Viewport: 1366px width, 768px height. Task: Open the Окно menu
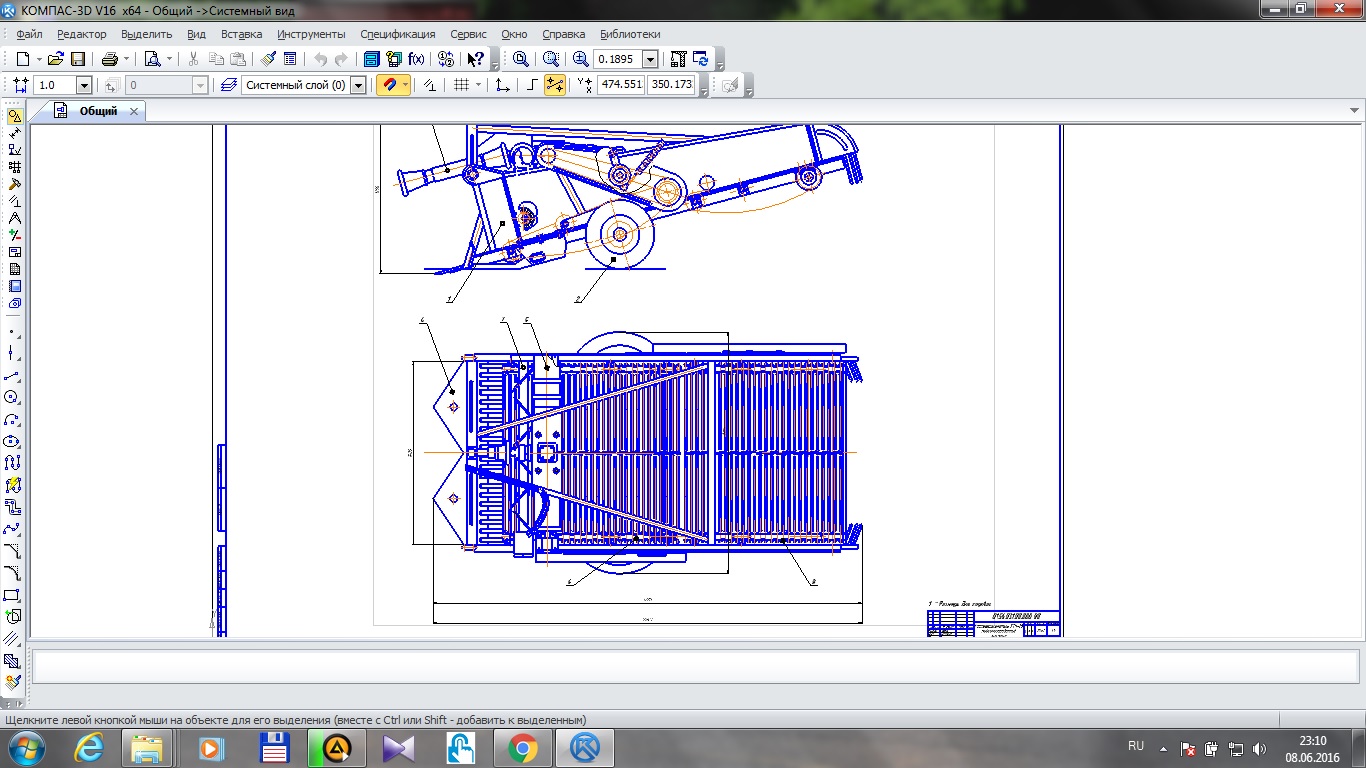click(x=514, y=34)
